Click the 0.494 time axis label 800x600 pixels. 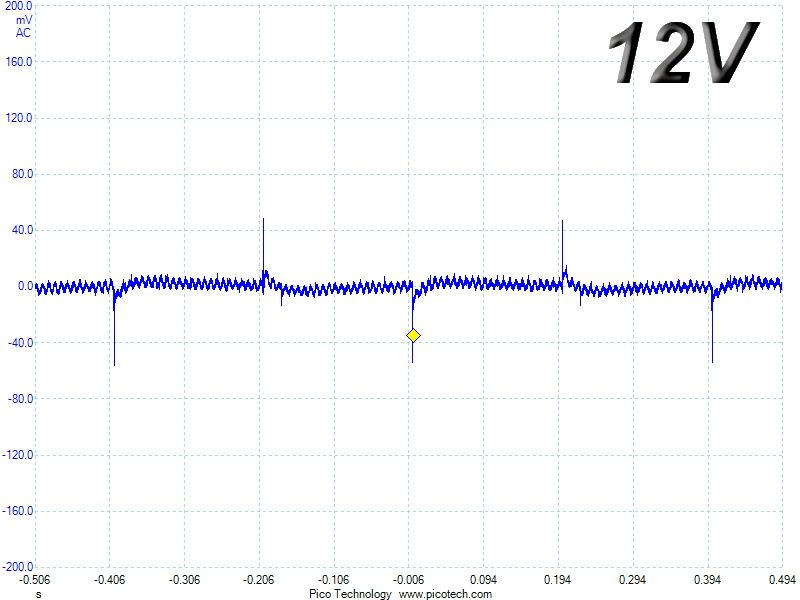782,580
